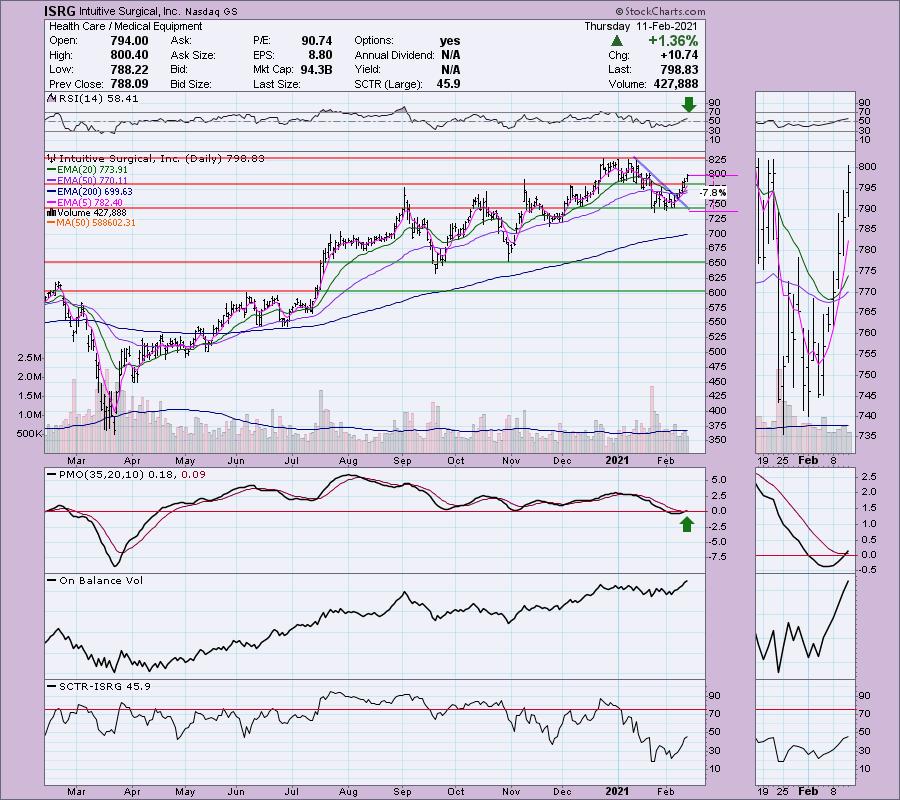The width and height of the screenshot is (900, 800).
Task: Click the Options yes value
Action: [x=450, y=41]
